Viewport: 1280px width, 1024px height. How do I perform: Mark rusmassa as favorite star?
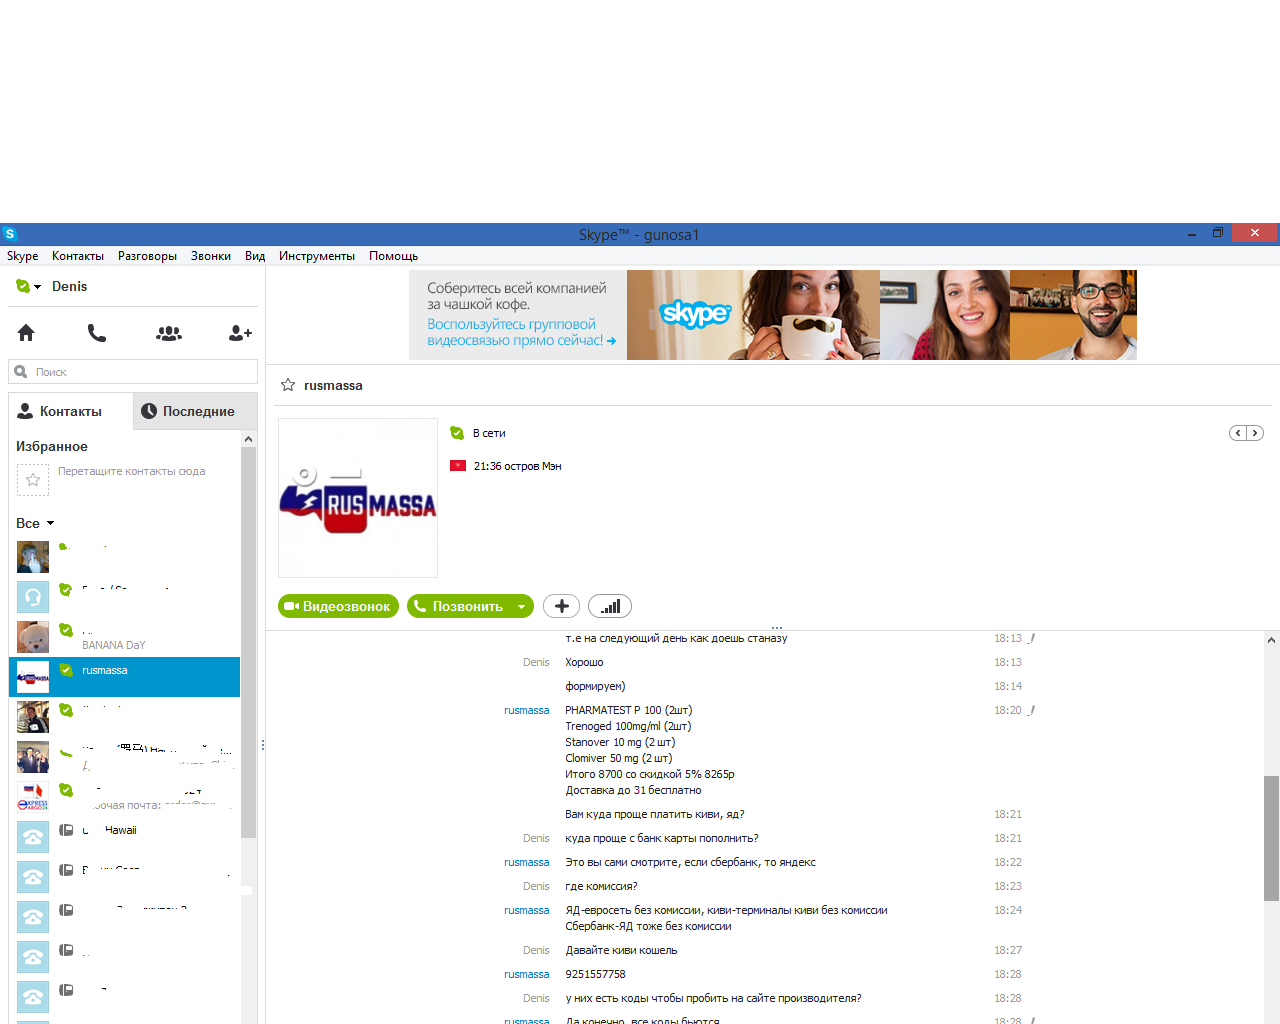click(x=288, y=385)
